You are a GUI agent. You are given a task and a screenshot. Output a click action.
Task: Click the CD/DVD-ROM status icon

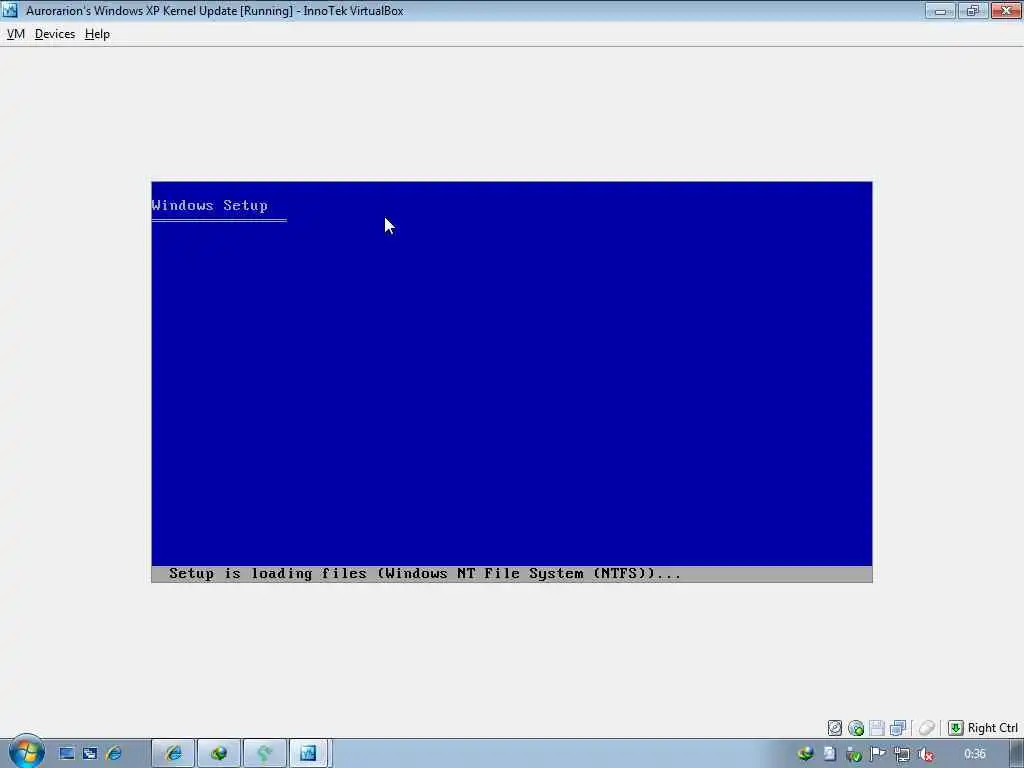pos(856,728)
